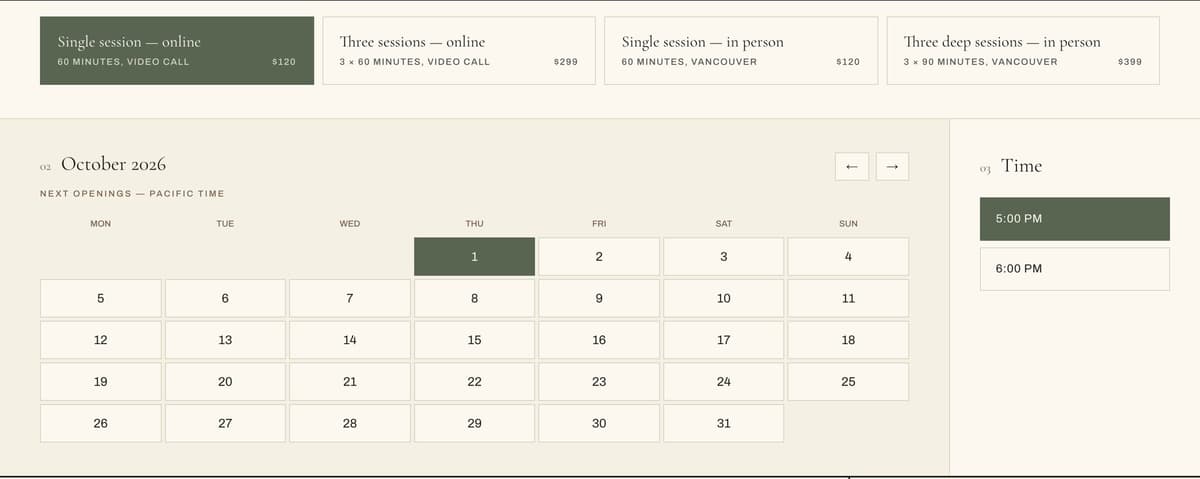Select Monday October 5
This screenshot has height=479, width=1200.
(x=100, y=298)
